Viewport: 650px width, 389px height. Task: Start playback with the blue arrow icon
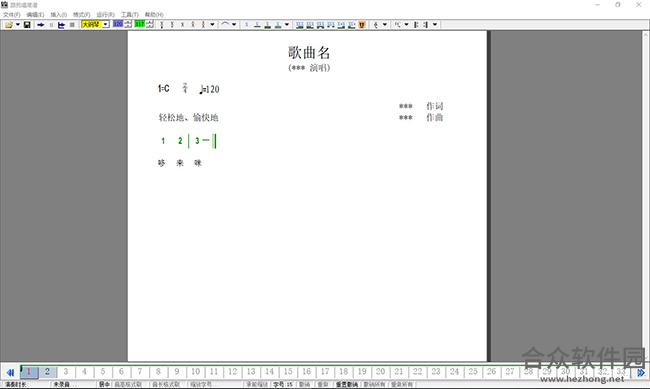point(41,25)
